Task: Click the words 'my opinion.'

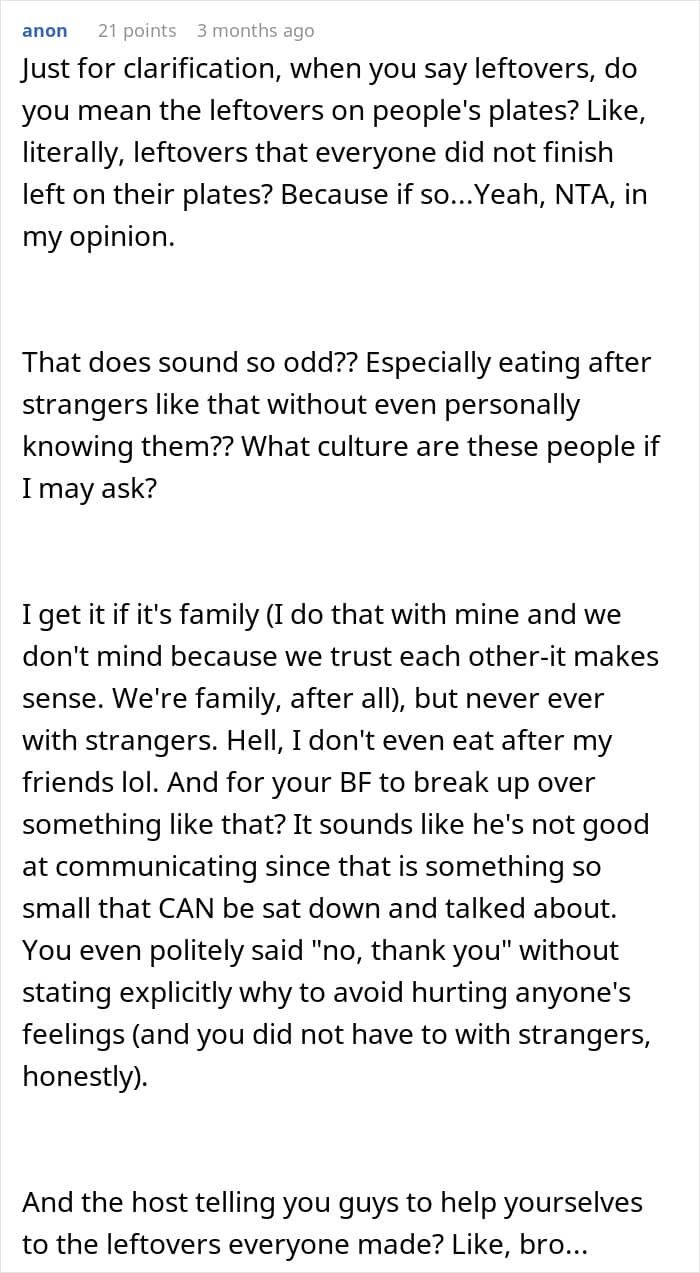Action: coord(98,238)
